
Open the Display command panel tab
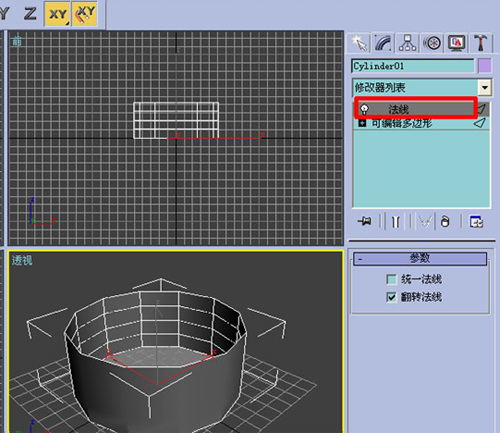click(457, 43)
